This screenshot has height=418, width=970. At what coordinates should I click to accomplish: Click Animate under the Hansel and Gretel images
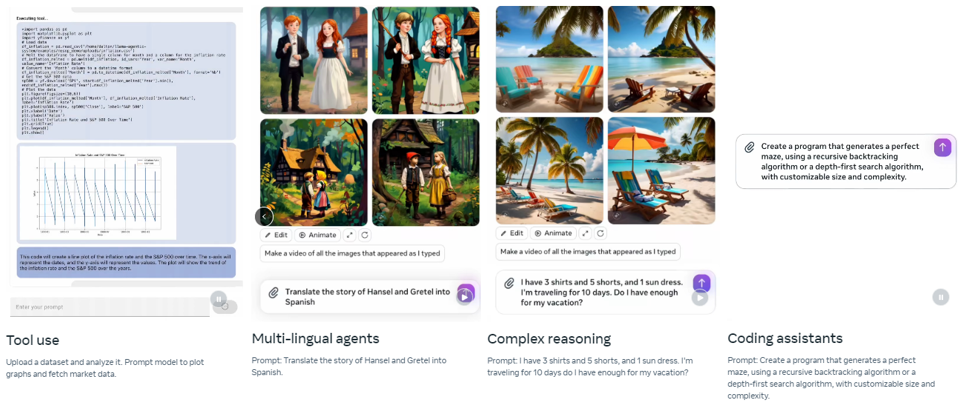click(x=317, y=235)
